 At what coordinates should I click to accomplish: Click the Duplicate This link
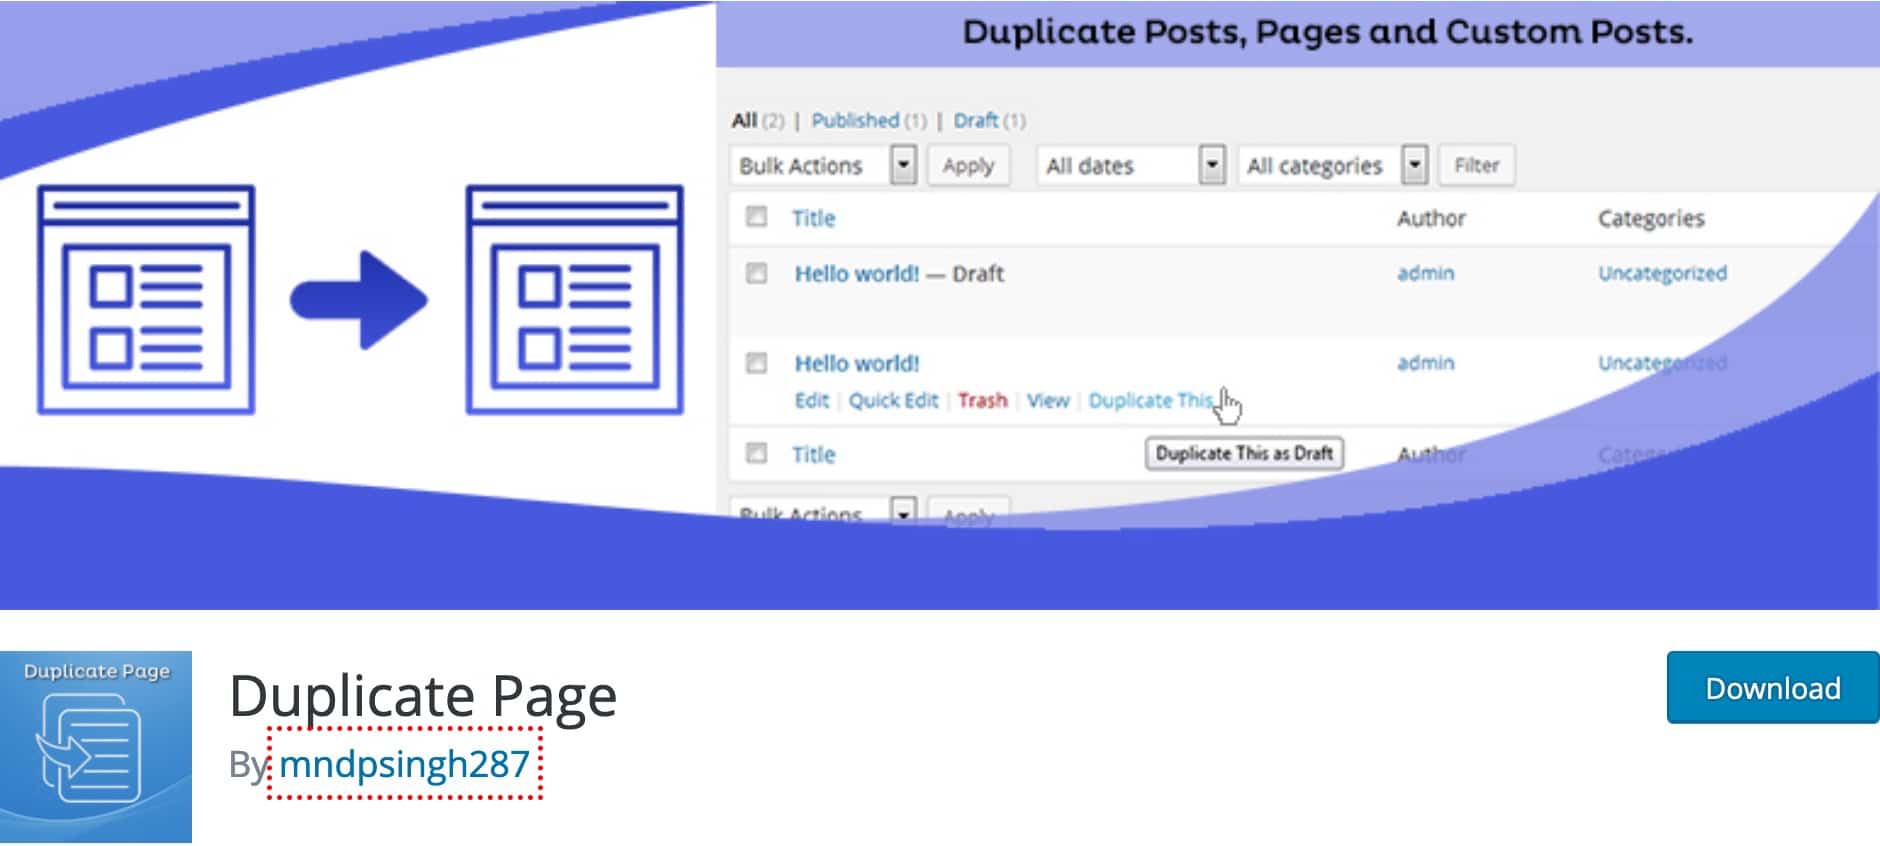(1150, 400)
